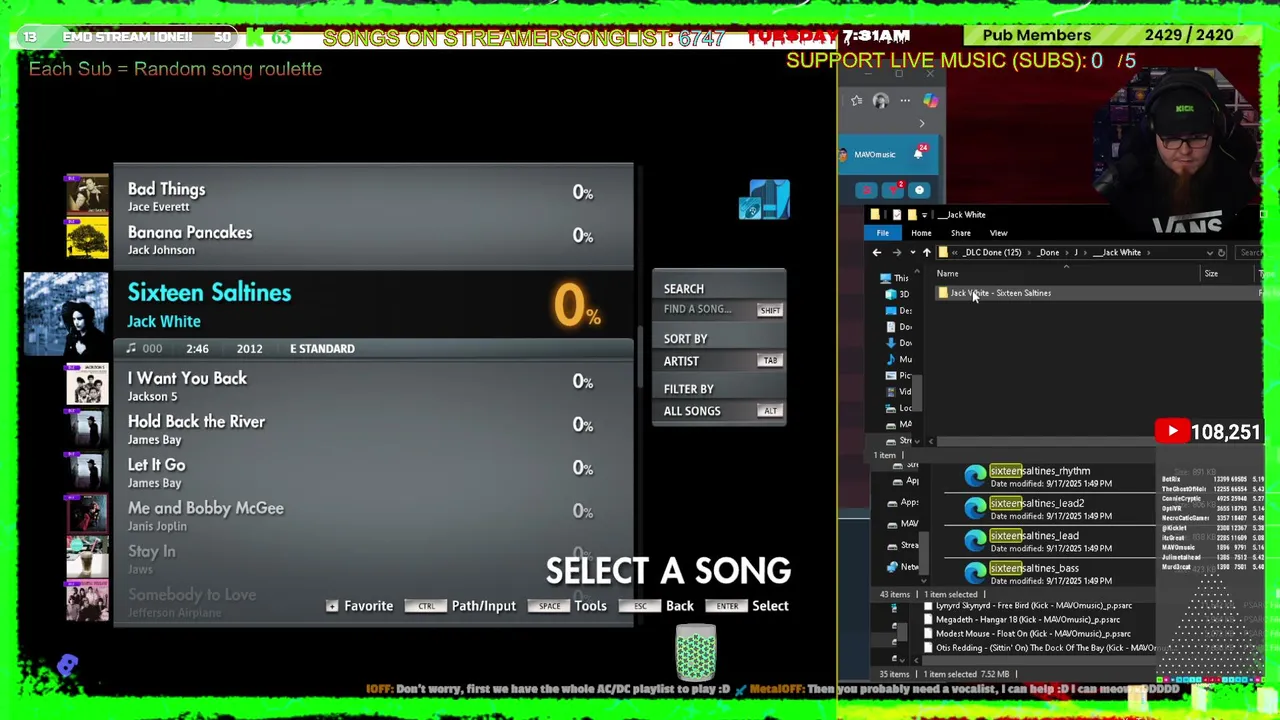Image resolution: width=1280 pixels, height=720 pixels.
Task: Click the notification bell with 24 badge
Action: tap(918, 154)
